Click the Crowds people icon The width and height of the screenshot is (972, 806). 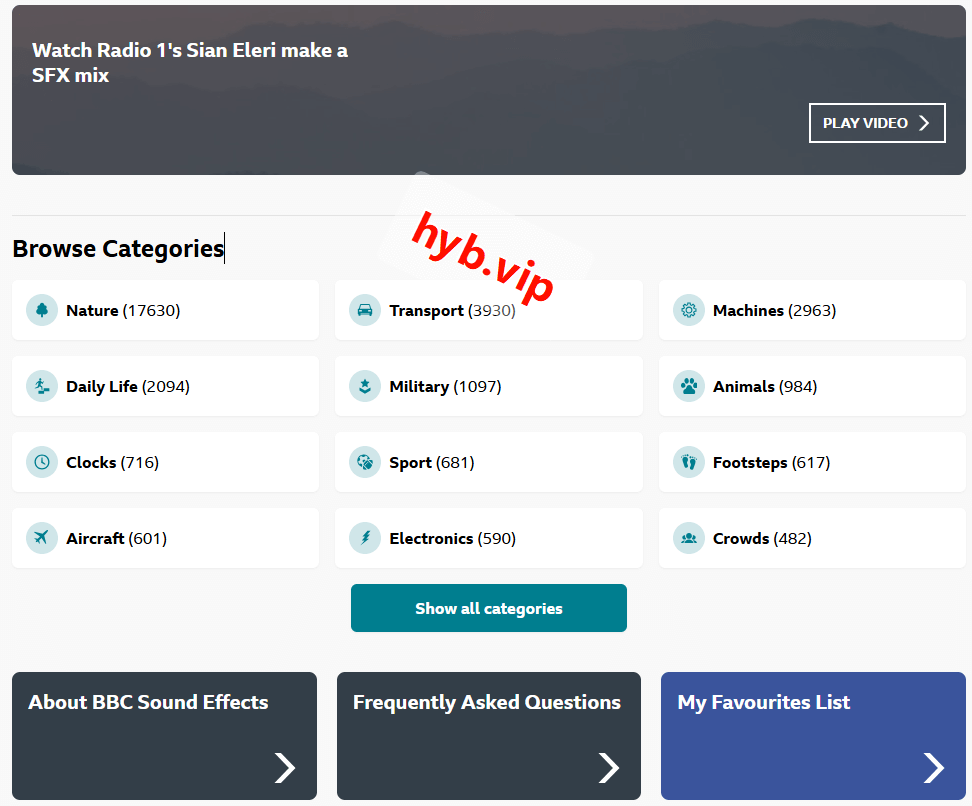pyautogui.click(x=689, y=538)
